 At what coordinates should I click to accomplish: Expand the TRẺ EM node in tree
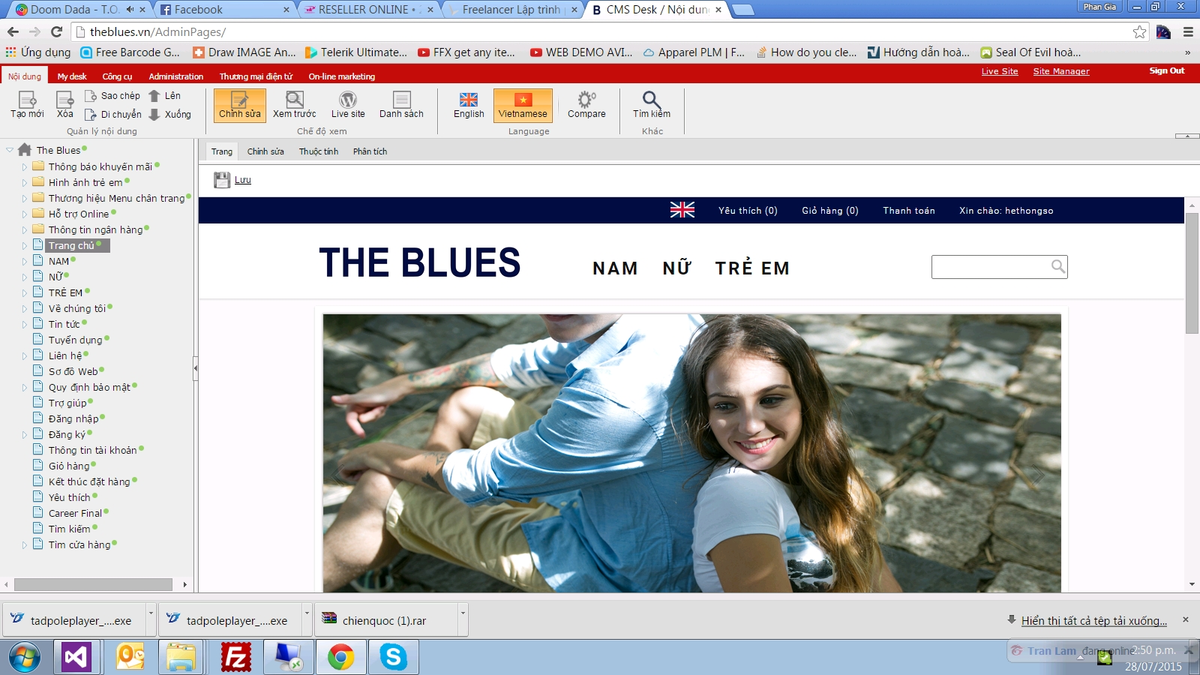click(25, 293)
